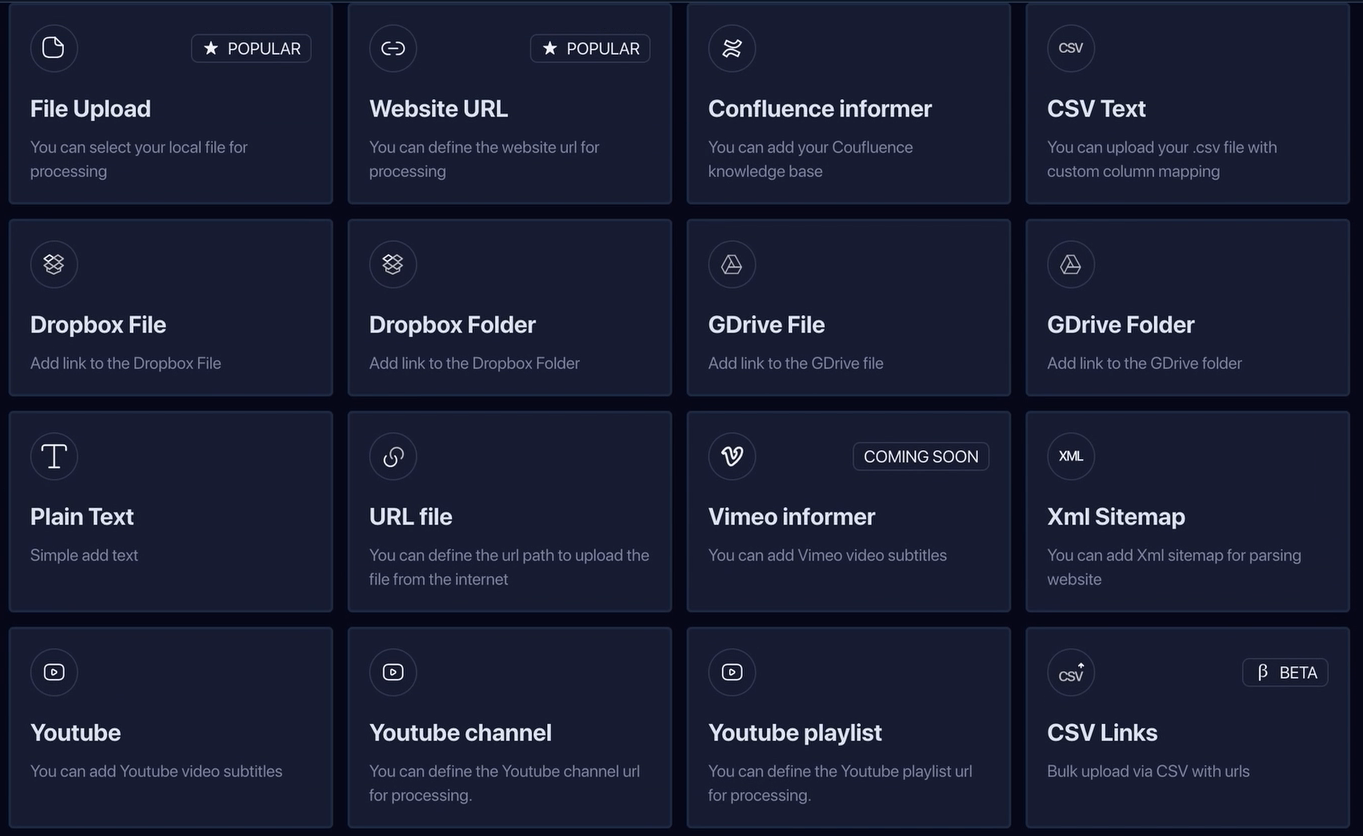The height and width of the screenshot is (836, 1363).
Task: Click the Xml Sitemap XML icon
Action: pyautogui.click(x=1071, y=456)
